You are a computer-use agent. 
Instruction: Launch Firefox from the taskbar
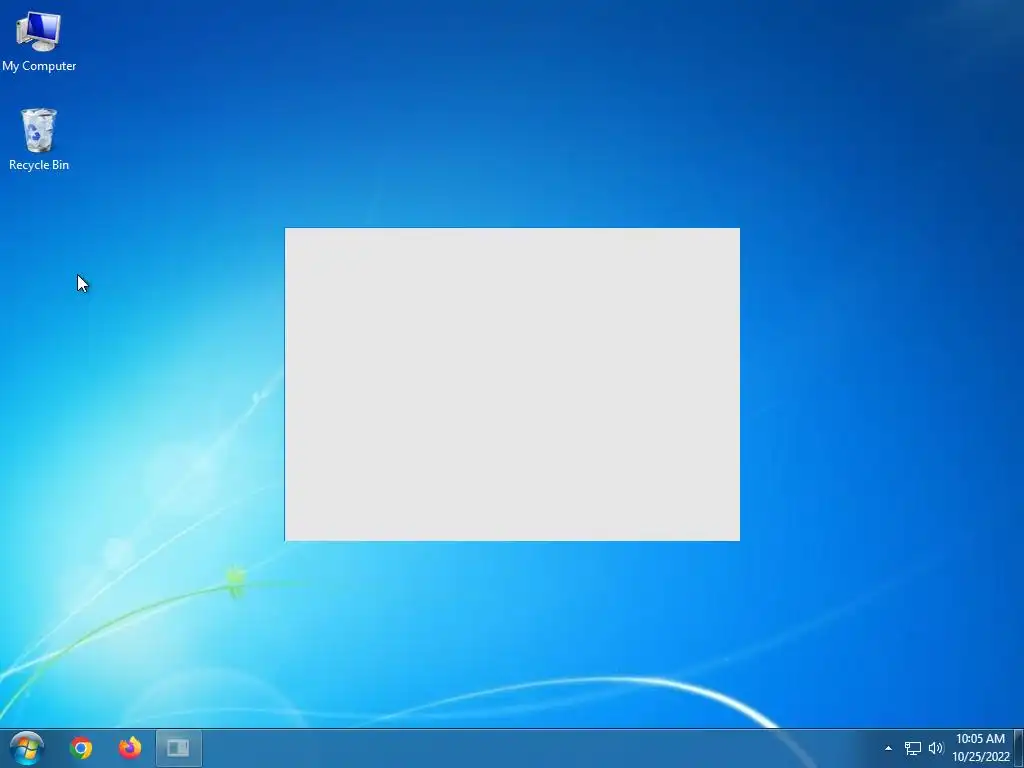coord(130,748)
